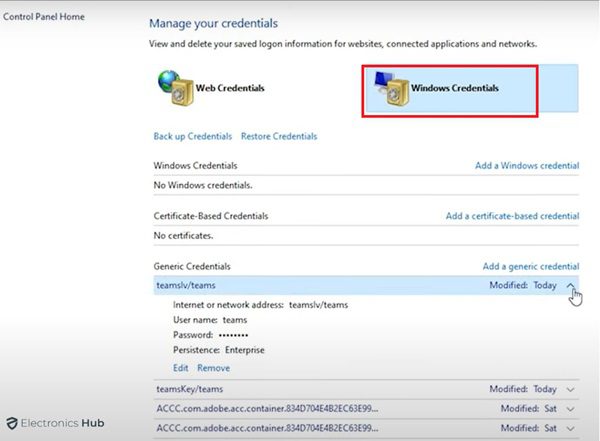Click Modified Today on teamslv/teams row
The height and width of the screenshot is (441, 600).
coord(523,285)
